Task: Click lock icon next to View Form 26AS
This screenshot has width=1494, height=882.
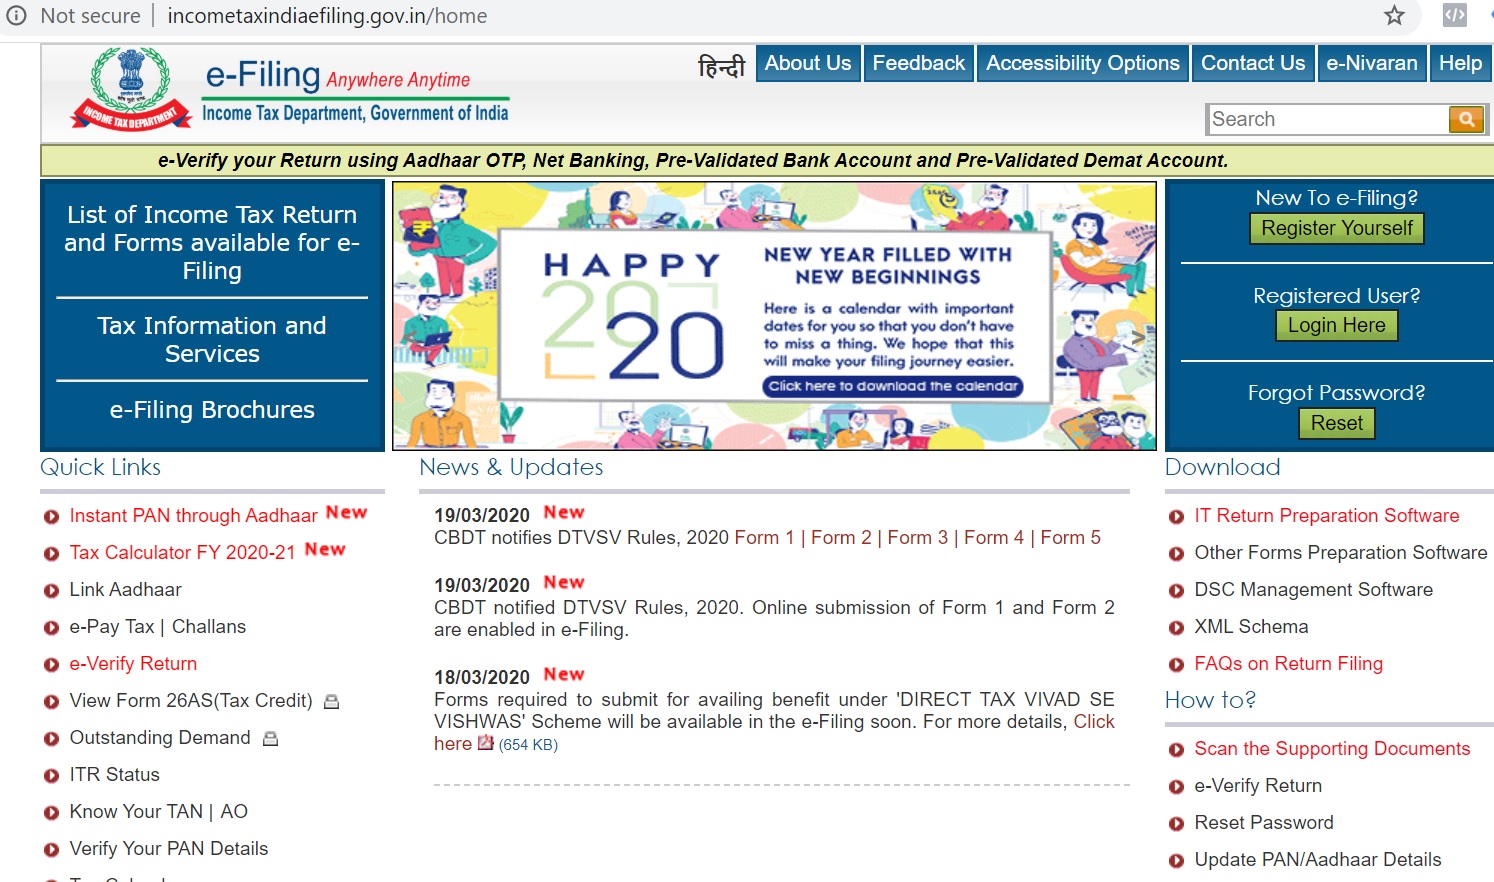Action: [x=332, y=702]
